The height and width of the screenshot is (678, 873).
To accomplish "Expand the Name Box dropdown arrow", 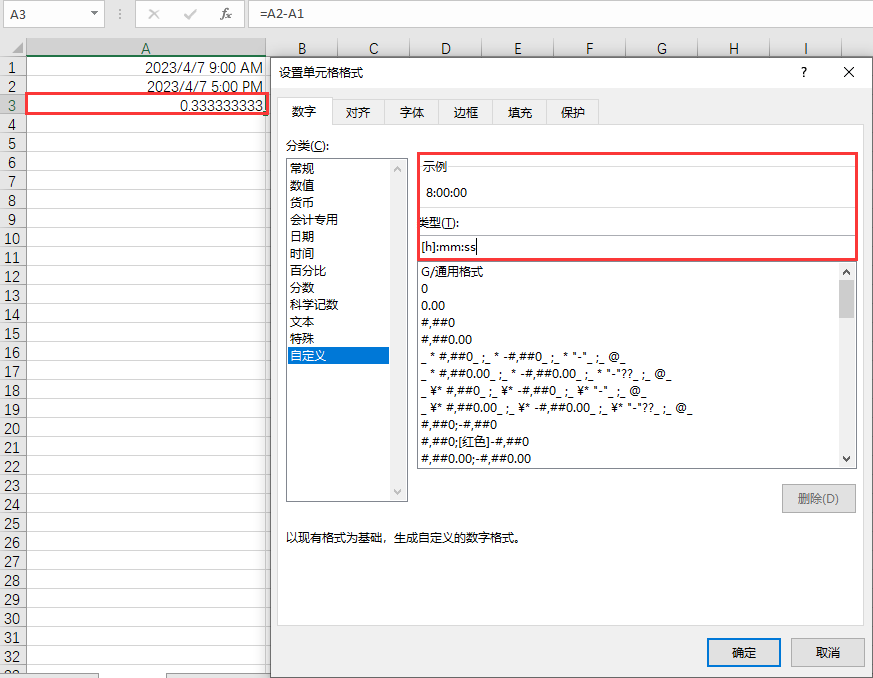I will (x=95, y=14).
